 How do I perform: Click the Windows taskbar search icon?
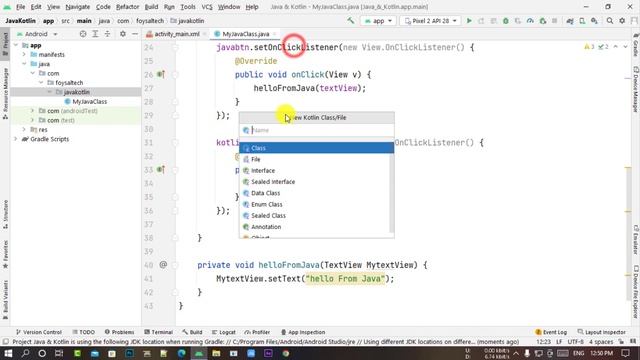25,353
